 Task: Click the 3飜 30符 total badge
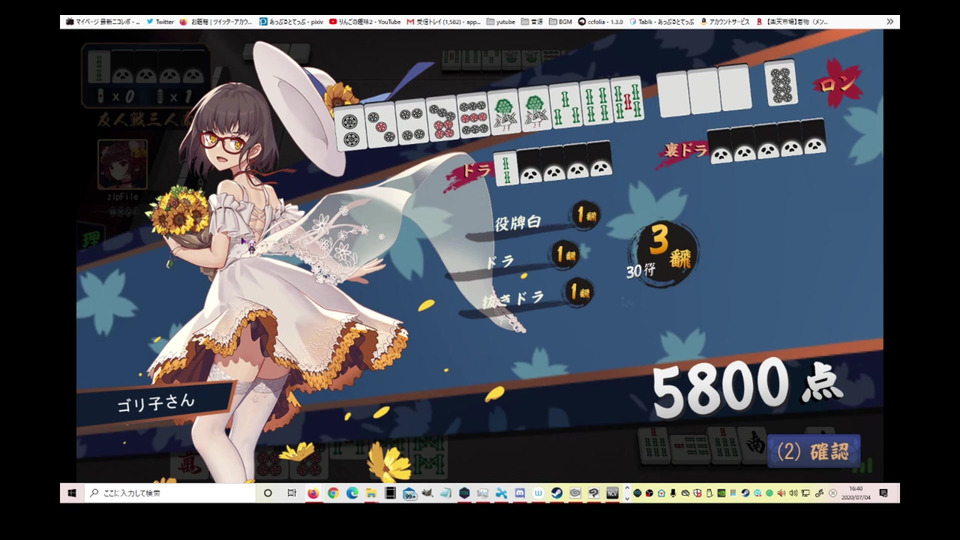[662, 255]
